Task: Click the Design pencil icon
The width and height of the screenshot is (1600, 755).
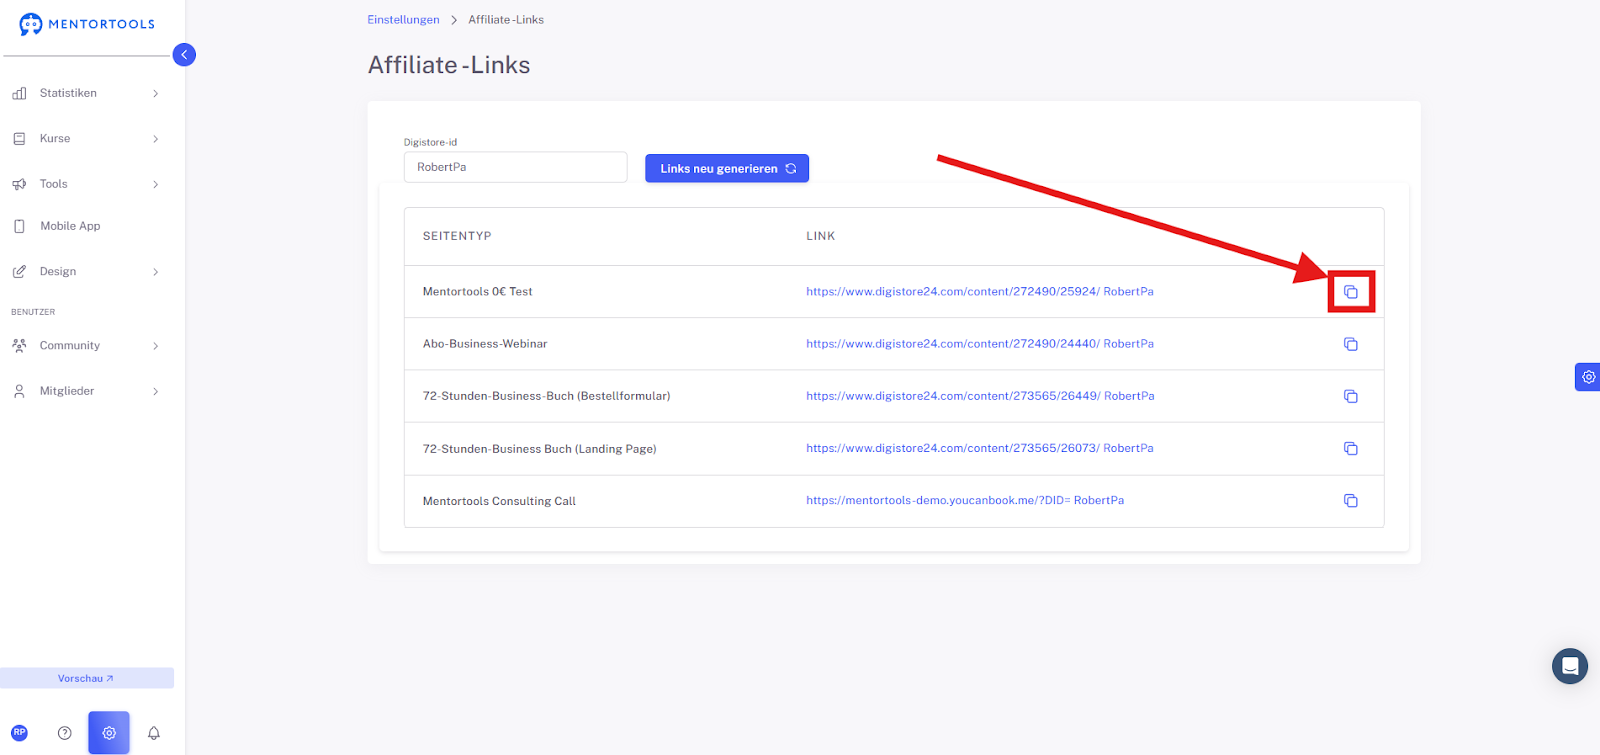Action: [x=19, y=272]
